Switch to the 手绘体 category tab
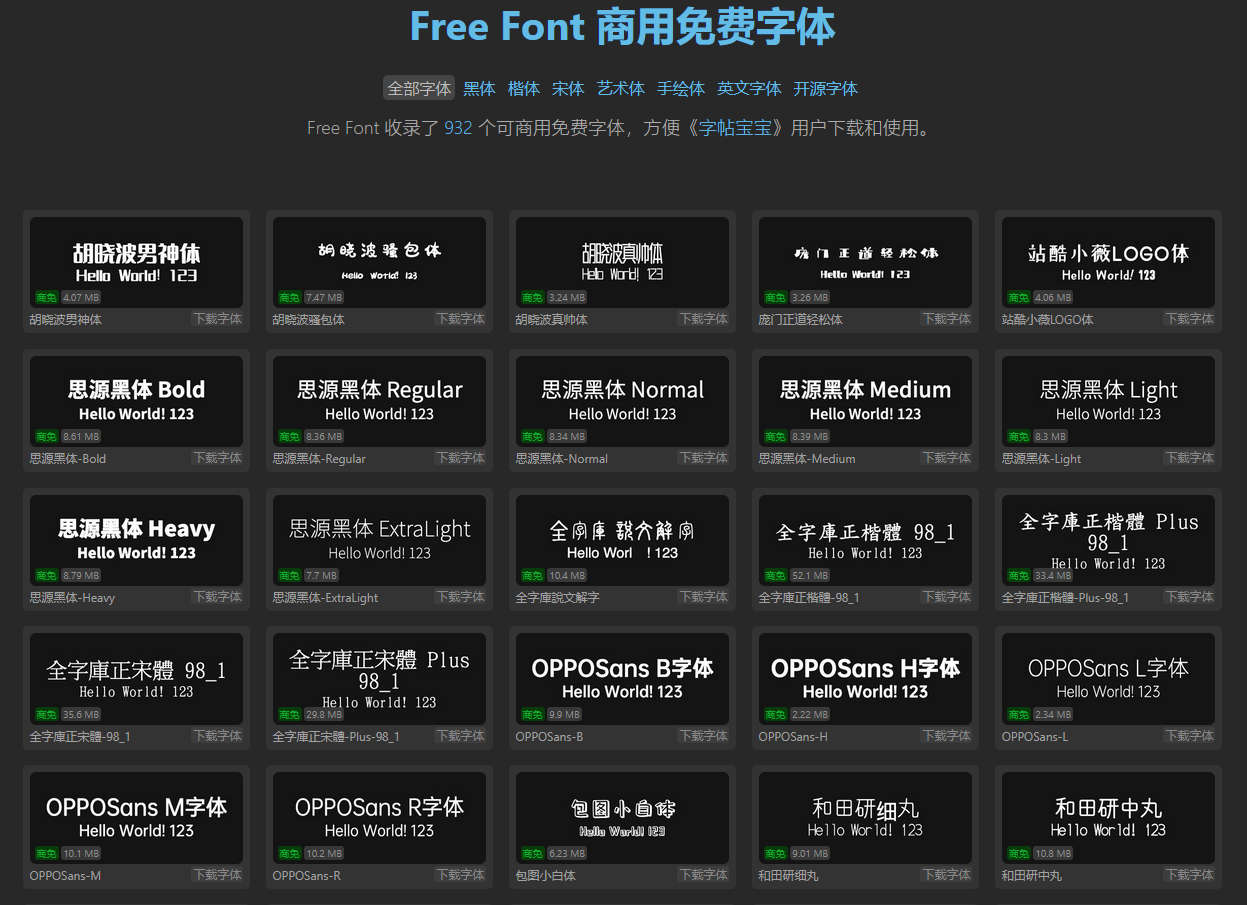The width and height of the screenshot is (1247, 905). (681, 88)
